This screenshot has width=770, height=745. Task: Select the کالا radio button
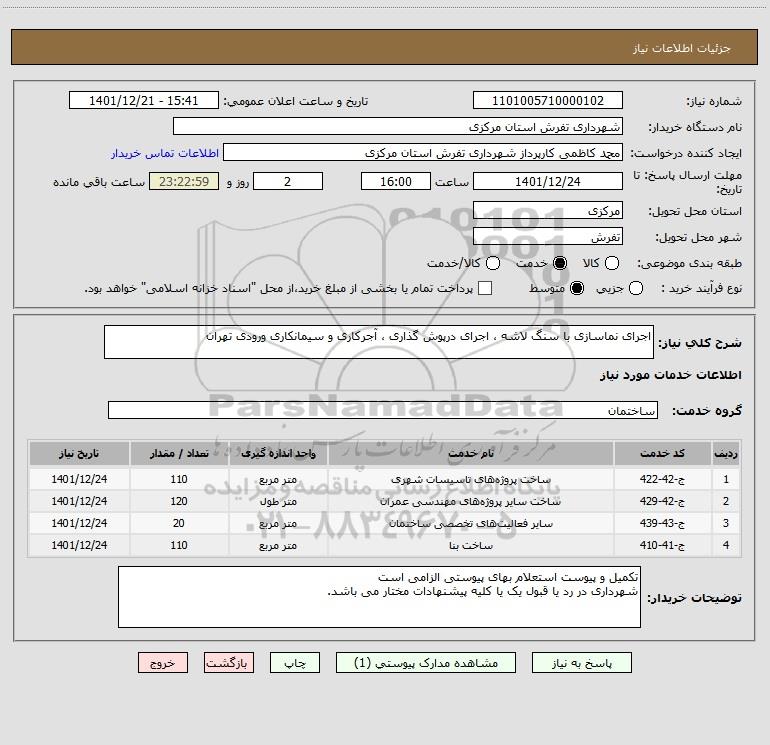pos(611,263)
